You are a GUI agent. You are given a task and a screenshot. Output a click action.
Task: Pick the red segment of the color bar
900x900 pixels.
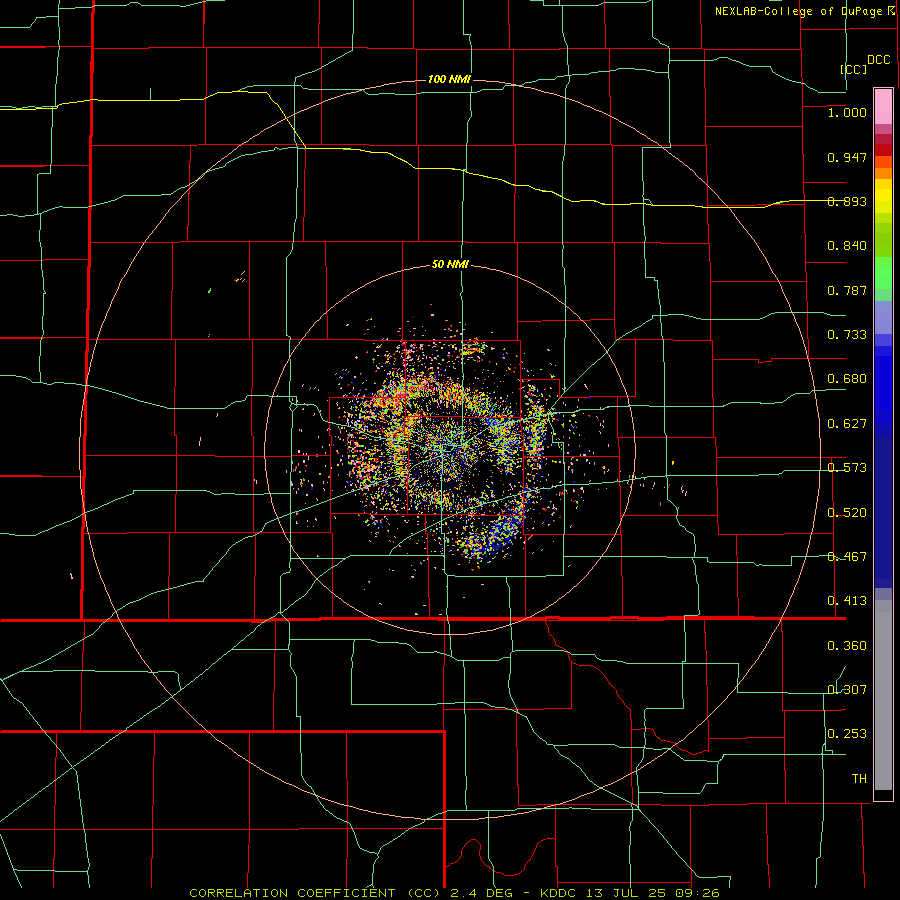883,150
